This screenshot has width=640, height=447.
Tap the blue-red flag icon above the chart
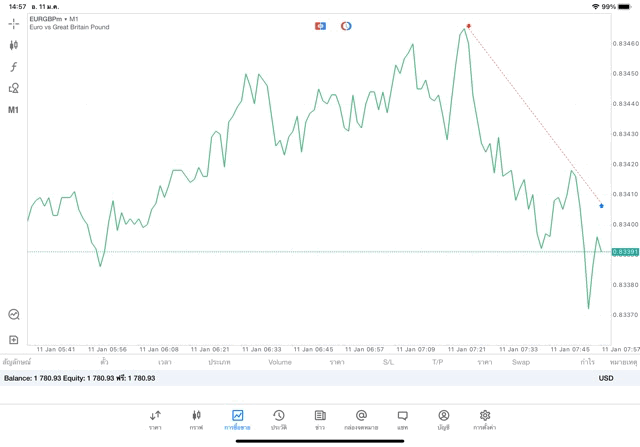click(320, 25)
